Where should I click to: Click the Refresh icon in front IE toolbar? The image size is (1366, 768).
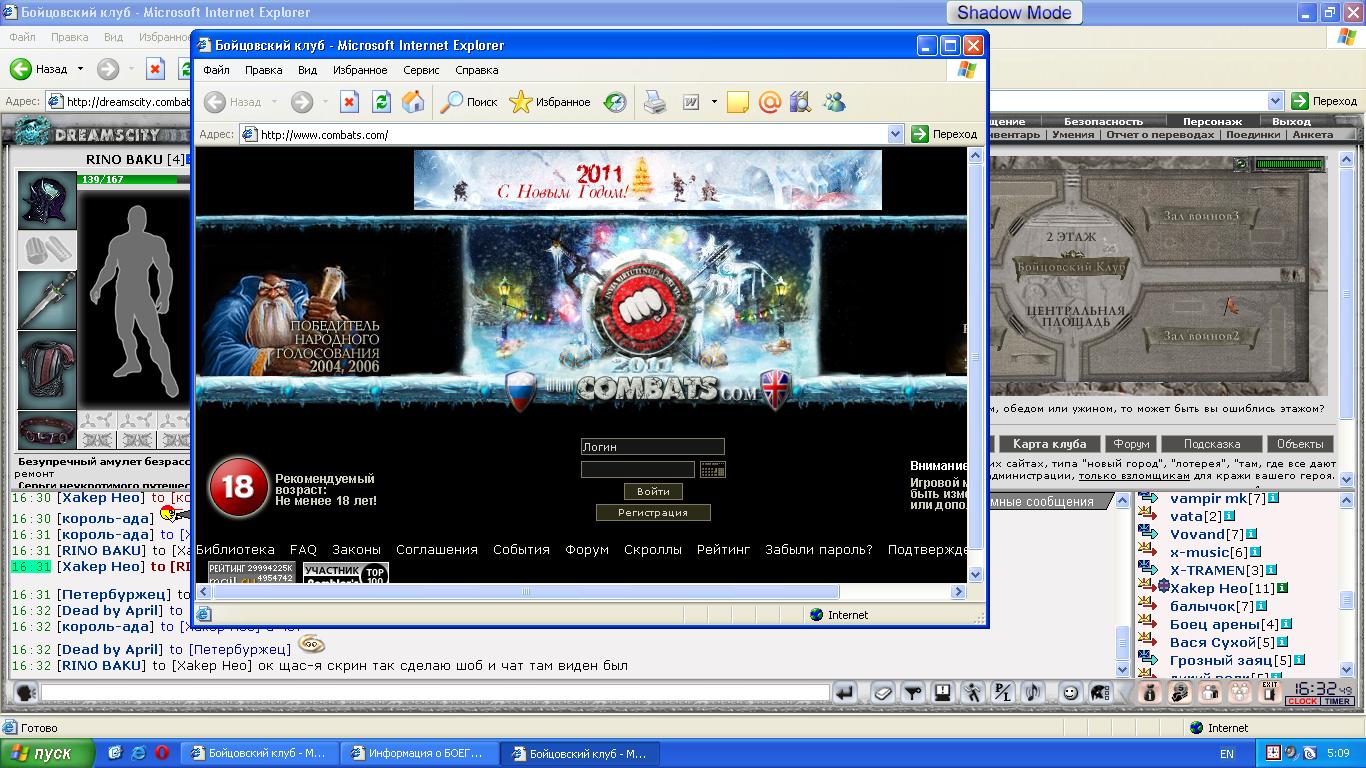tap(381, 102)
